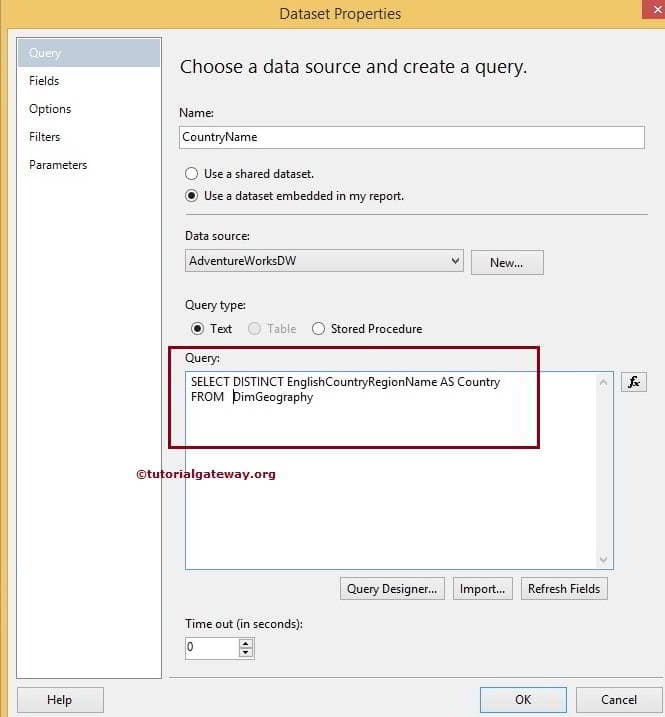Open the expression editor fx button
This screenshot has height=717, width=665.
[633, 382]
